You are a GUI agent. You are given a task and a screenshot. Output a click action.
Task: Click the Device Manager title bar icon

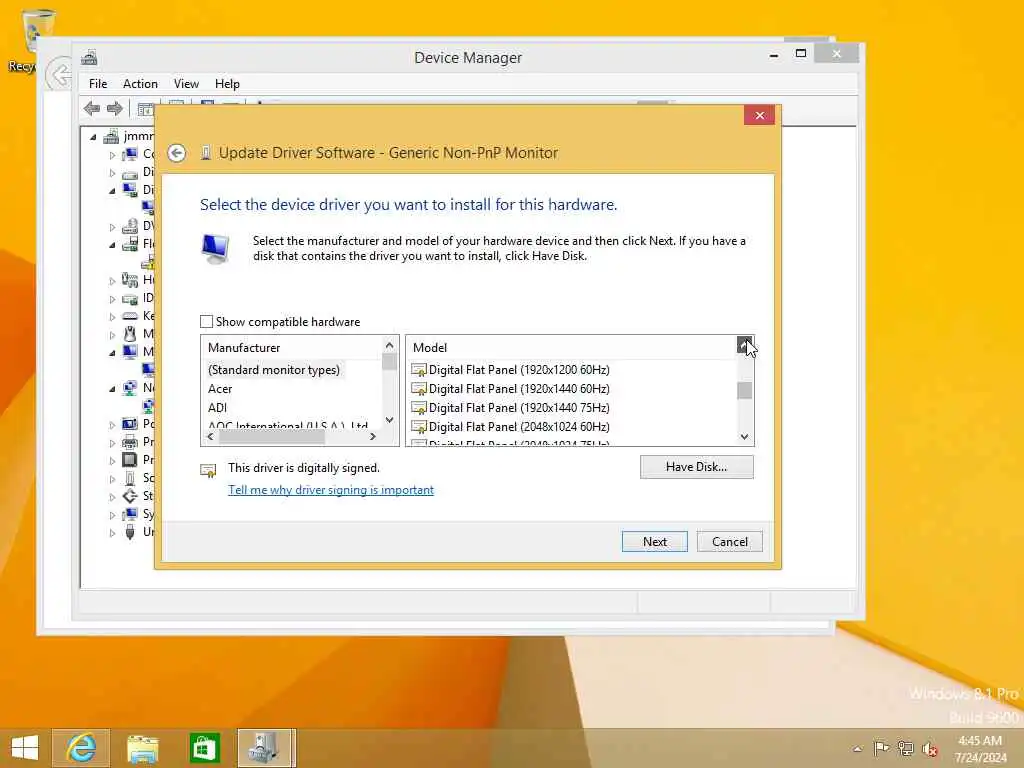tap(89, 58)
